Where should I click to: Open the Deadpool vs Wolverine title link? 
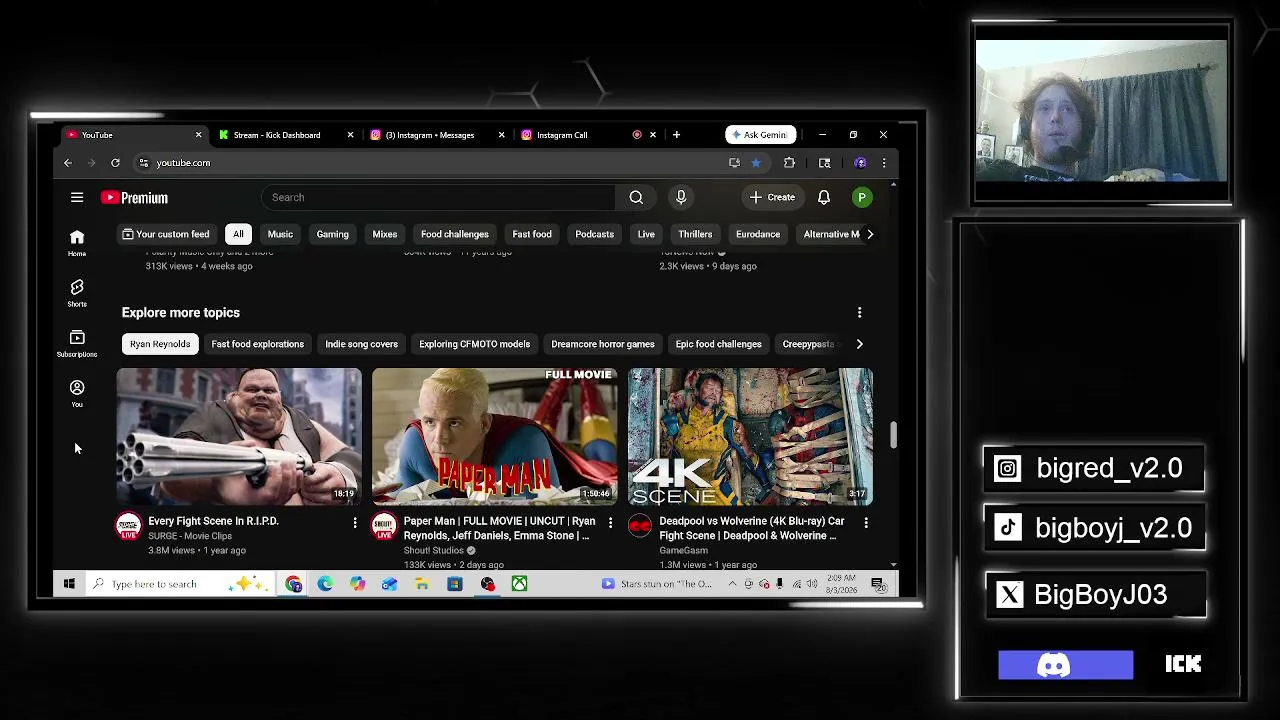(752, 528)
